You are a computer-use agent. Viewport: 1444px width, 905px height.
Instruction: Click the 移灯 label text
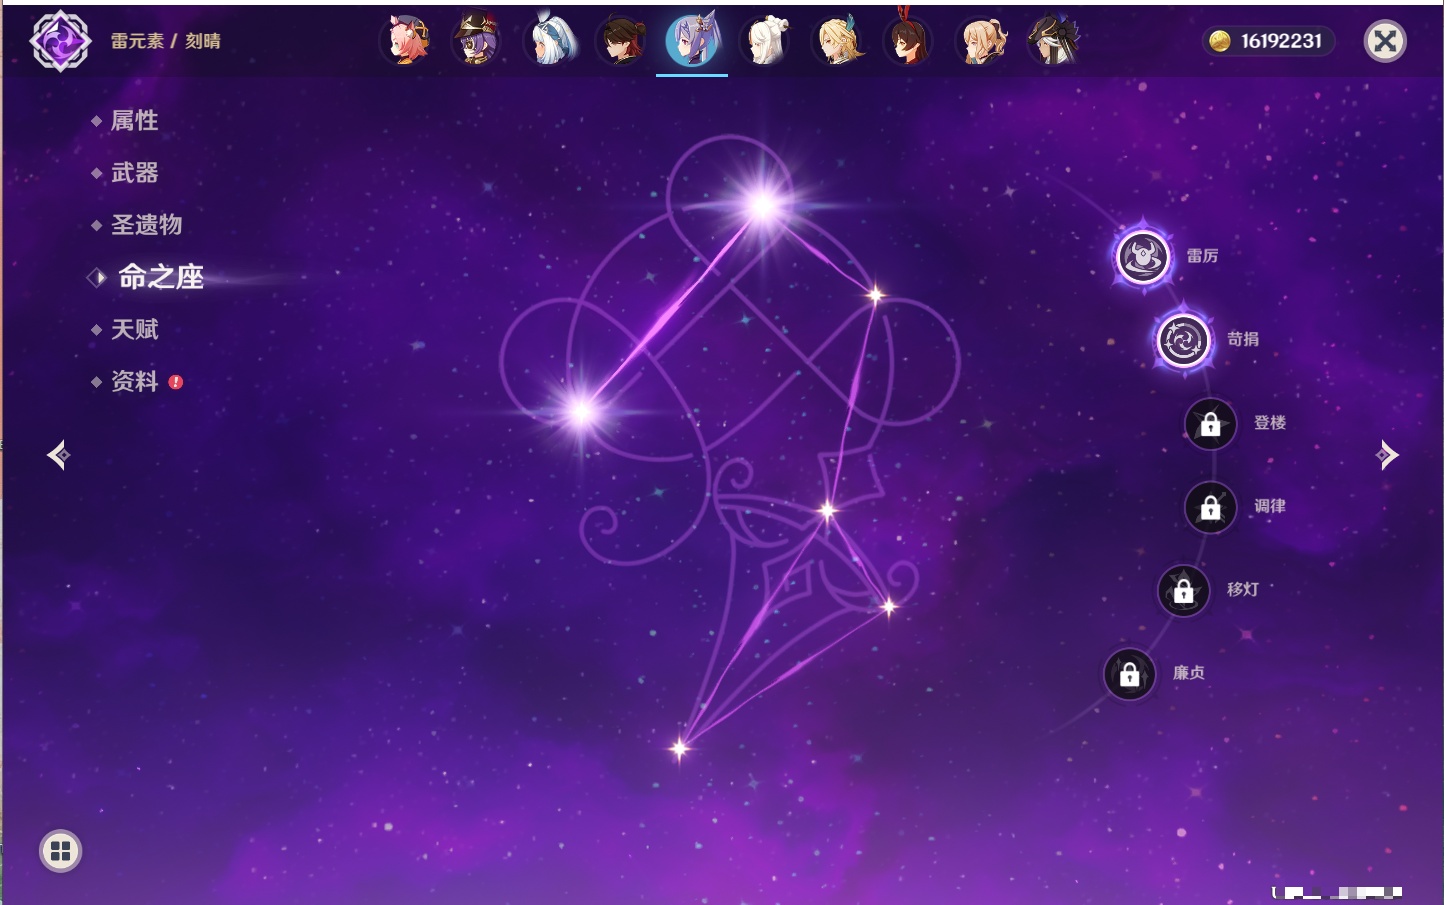pyautogui.click(x=1243, y=589)
